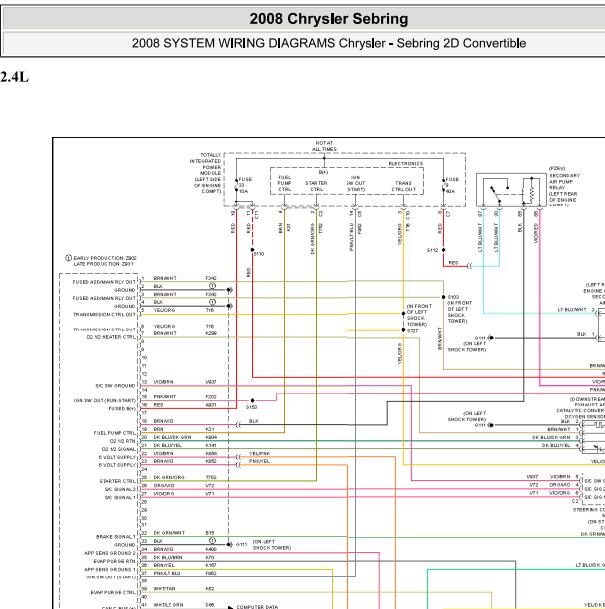Click the "YEL/PNK" wire label near pin 22
This screenshot has width=605, height=609.
click(x=259, y=453)
